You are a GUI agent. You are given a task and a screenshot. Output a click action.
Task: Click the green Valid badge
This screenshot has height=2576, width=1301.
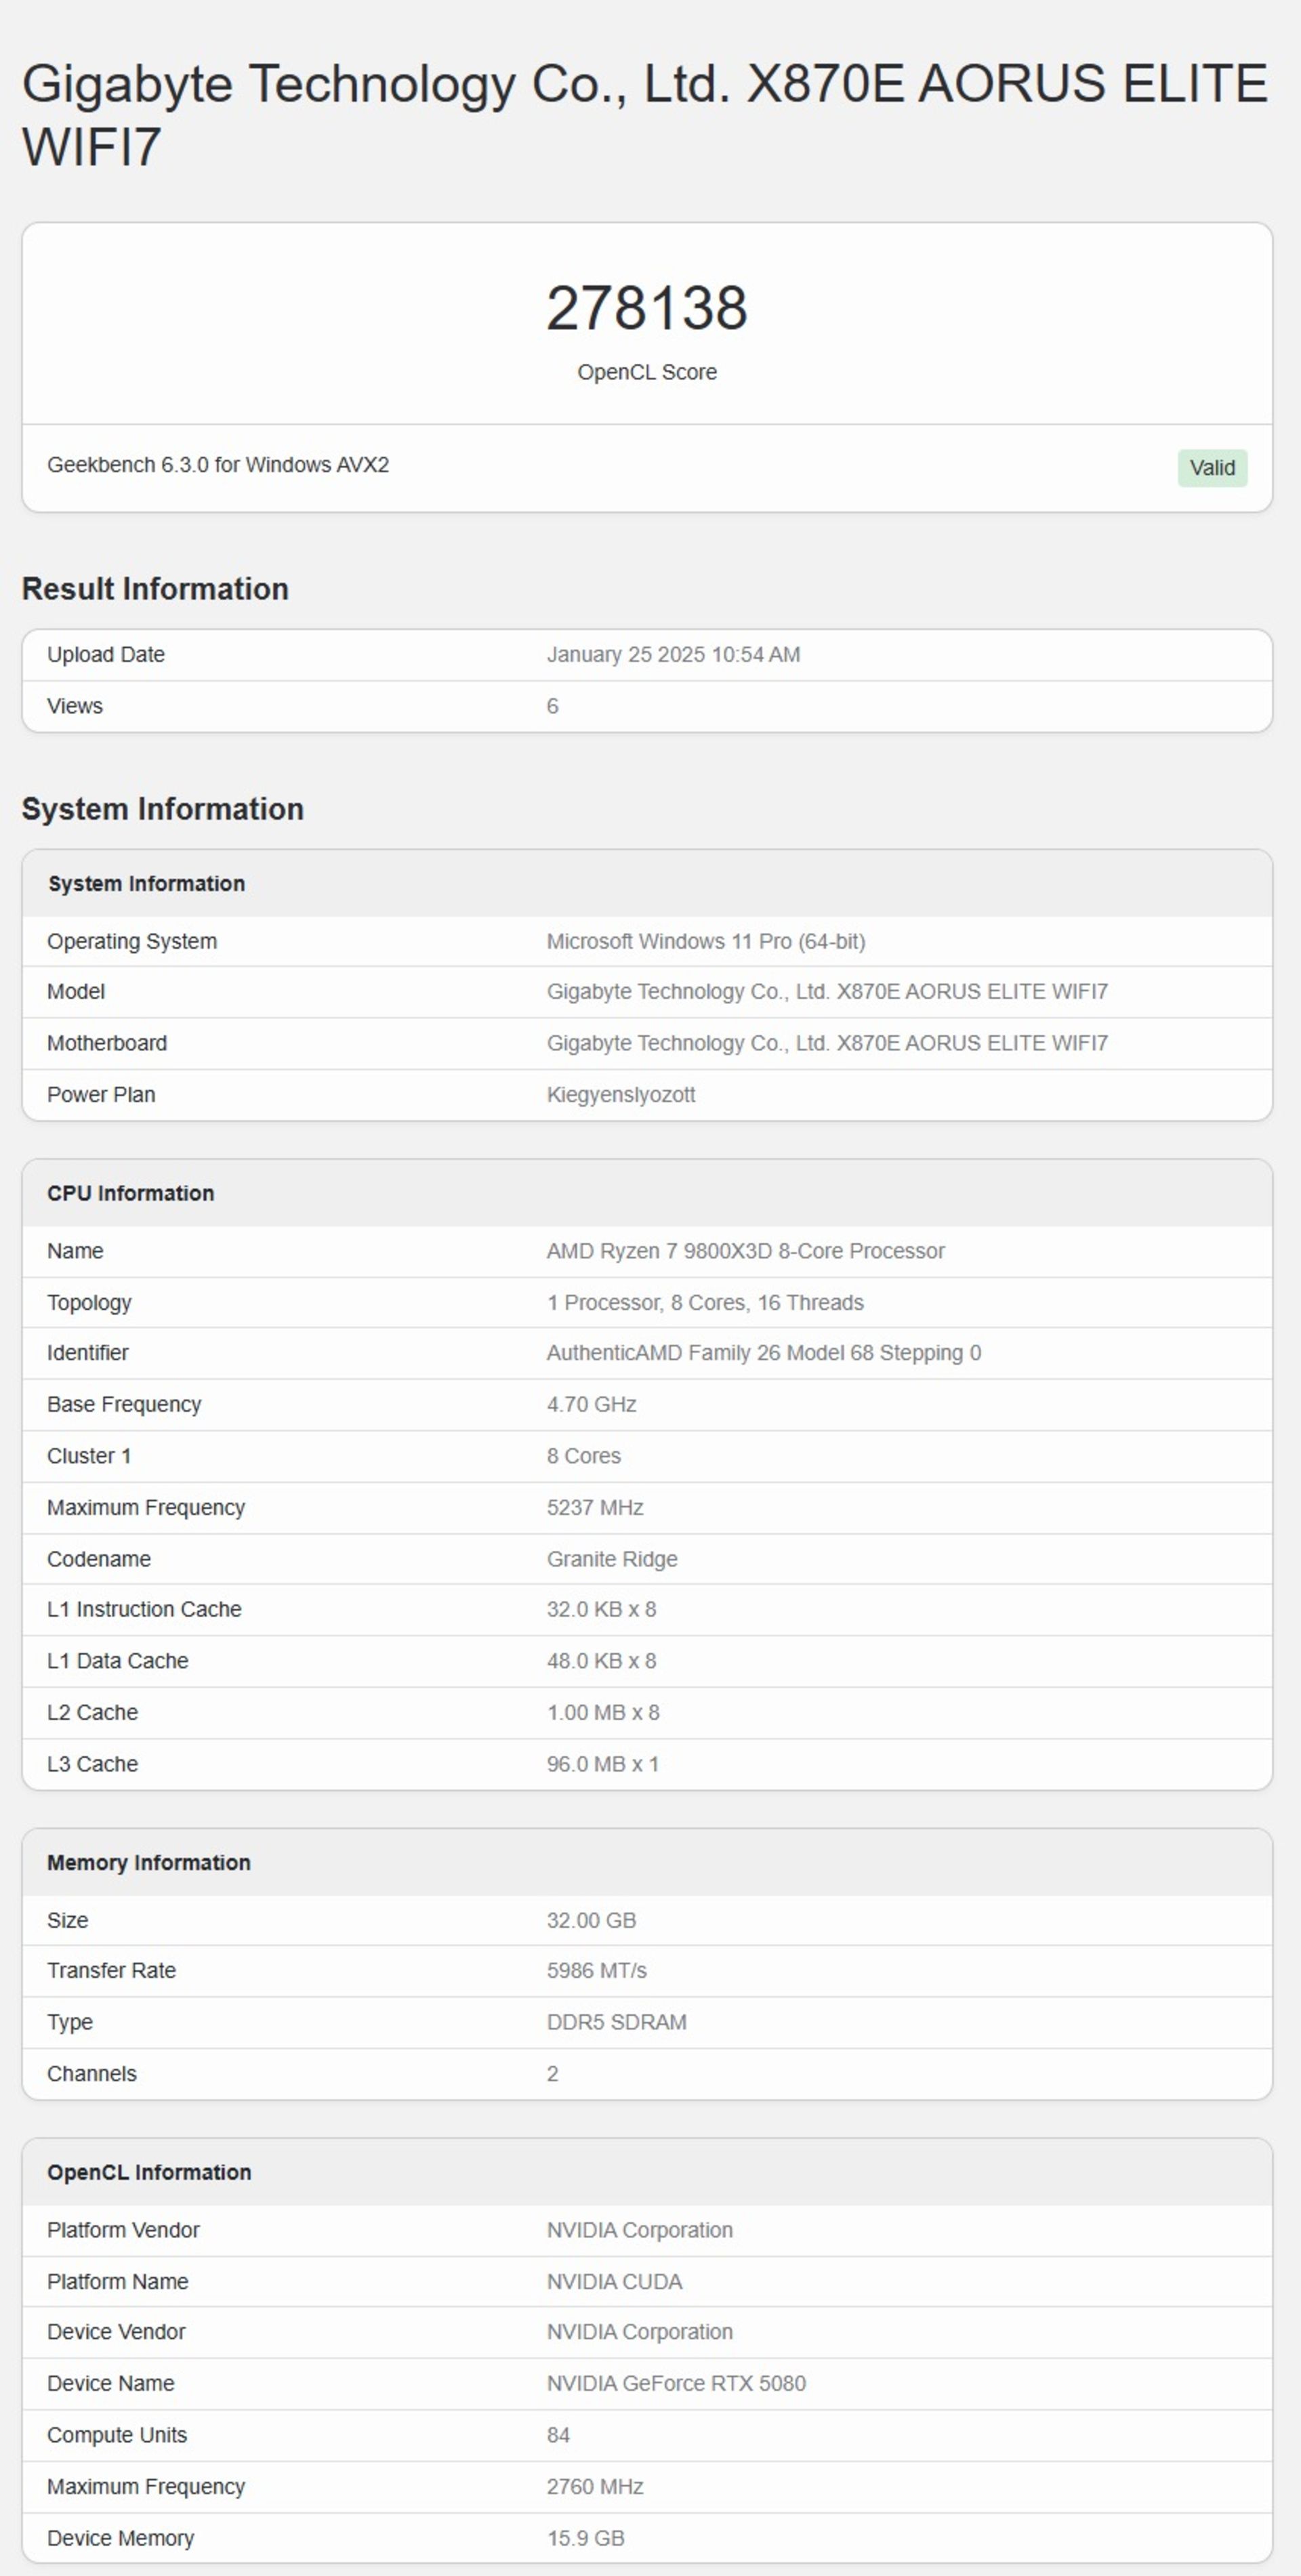tap(1211, 468)
